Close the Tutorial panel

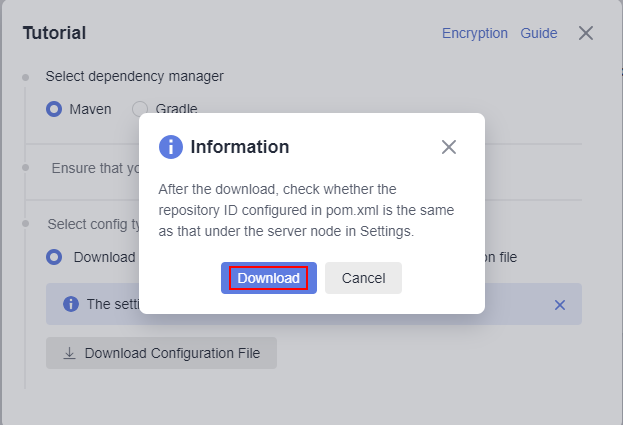586,33
